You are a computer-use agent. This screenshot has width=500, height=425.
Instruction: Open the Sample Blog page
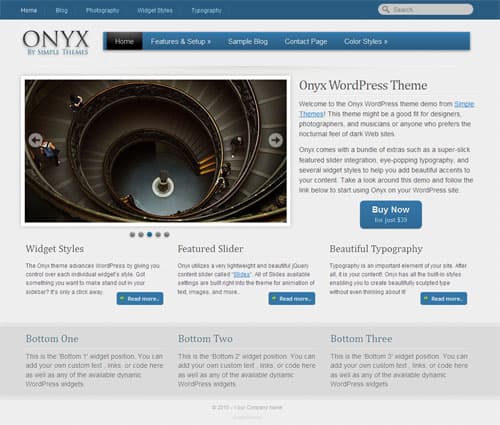(248, 41)
